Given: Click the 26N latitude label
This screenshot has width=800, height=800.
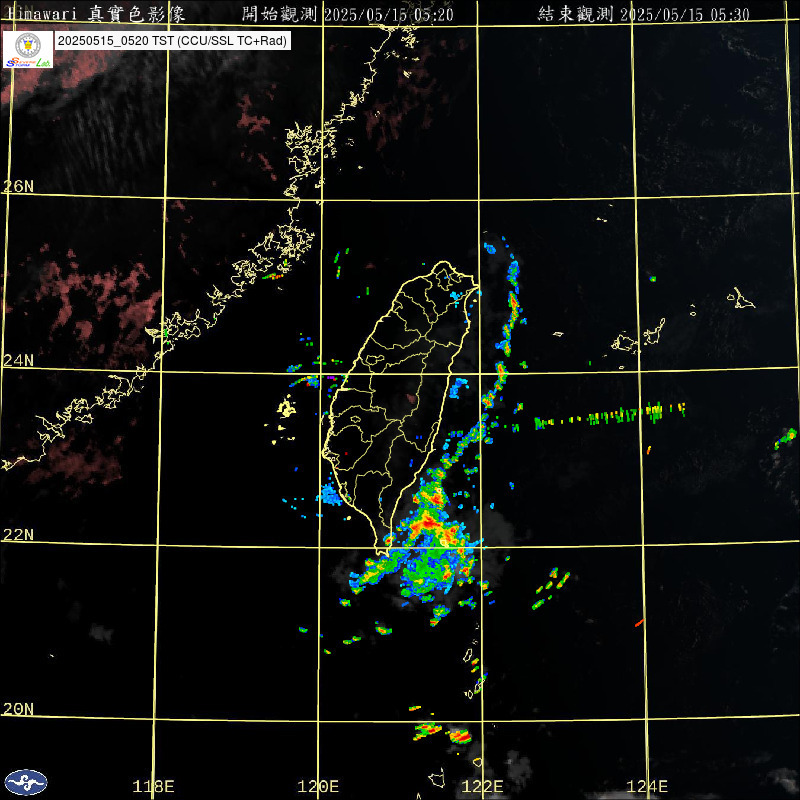Looking at the screenshot, I should (18, 186).
